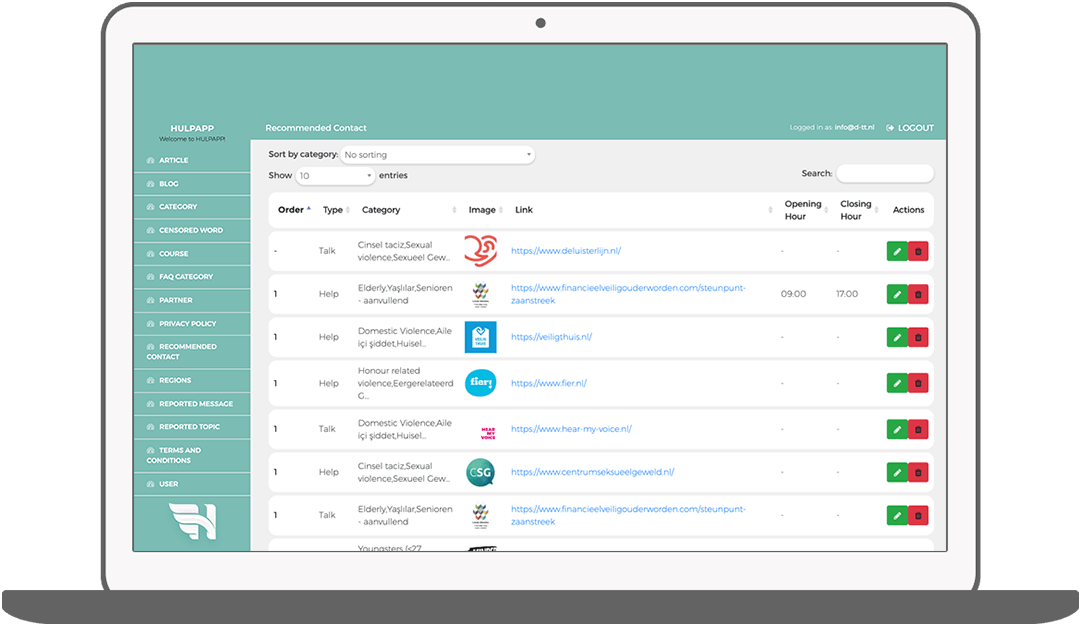The image size is (1081, 626).
Task: Log out using the LOGOUT button
Action: [910, 128]
